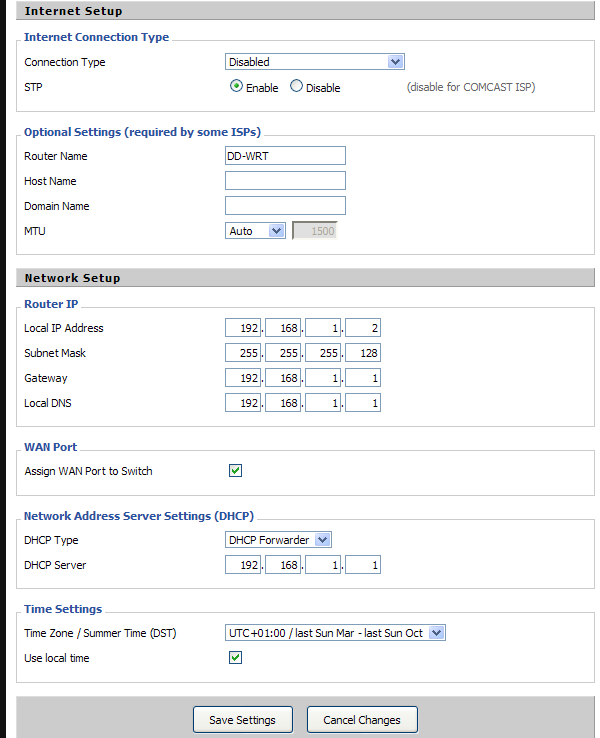
Task: Toggle the Use local time checkbox
Action: pyautogui.click(x=235, y=658)
